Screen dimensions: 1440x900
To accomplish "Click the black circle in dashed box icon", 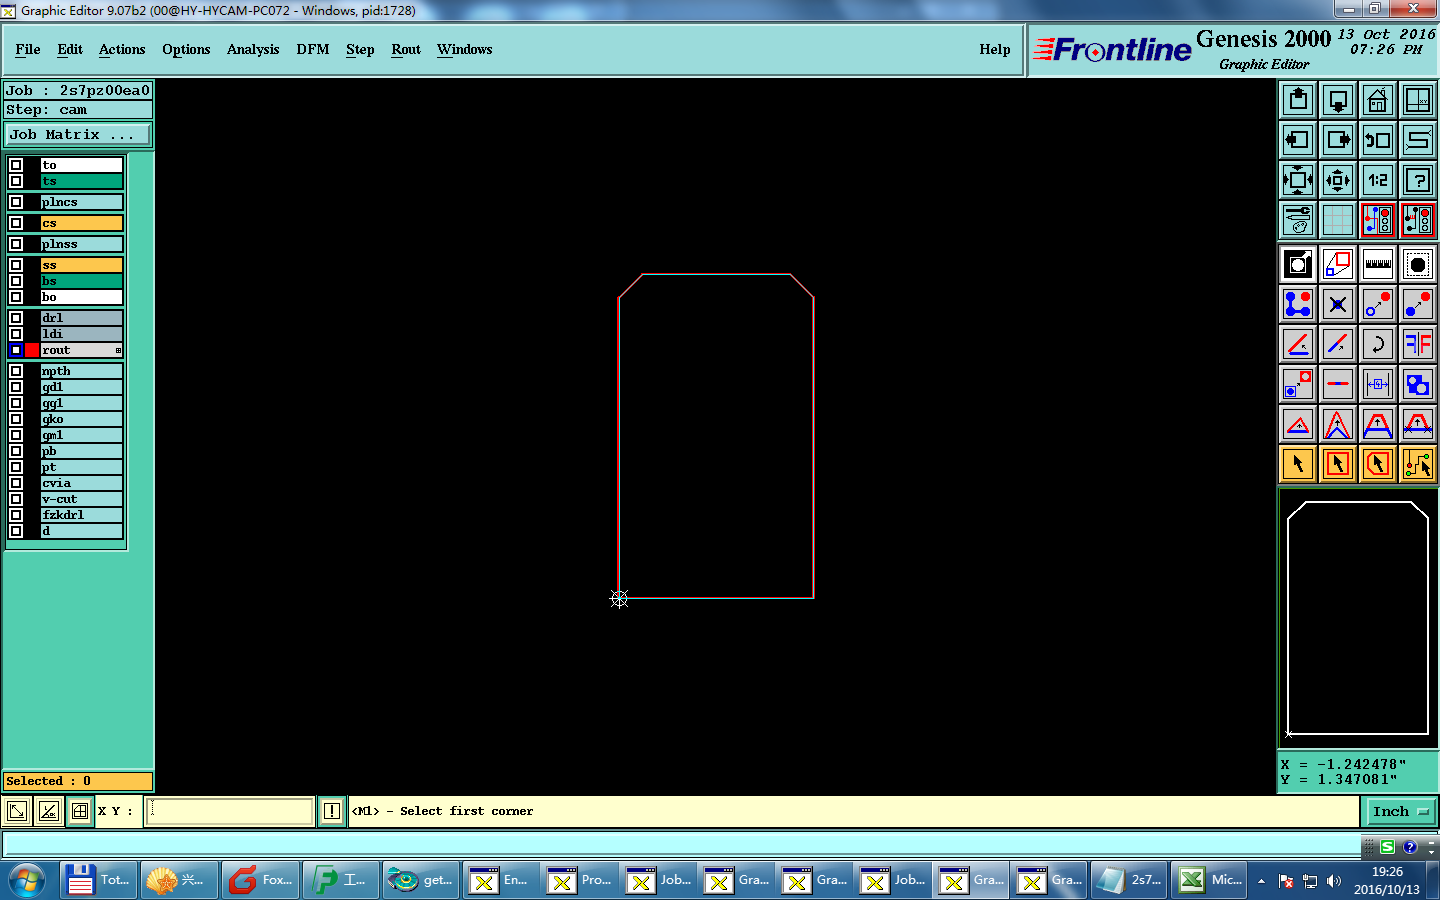I will point(1418,264).
